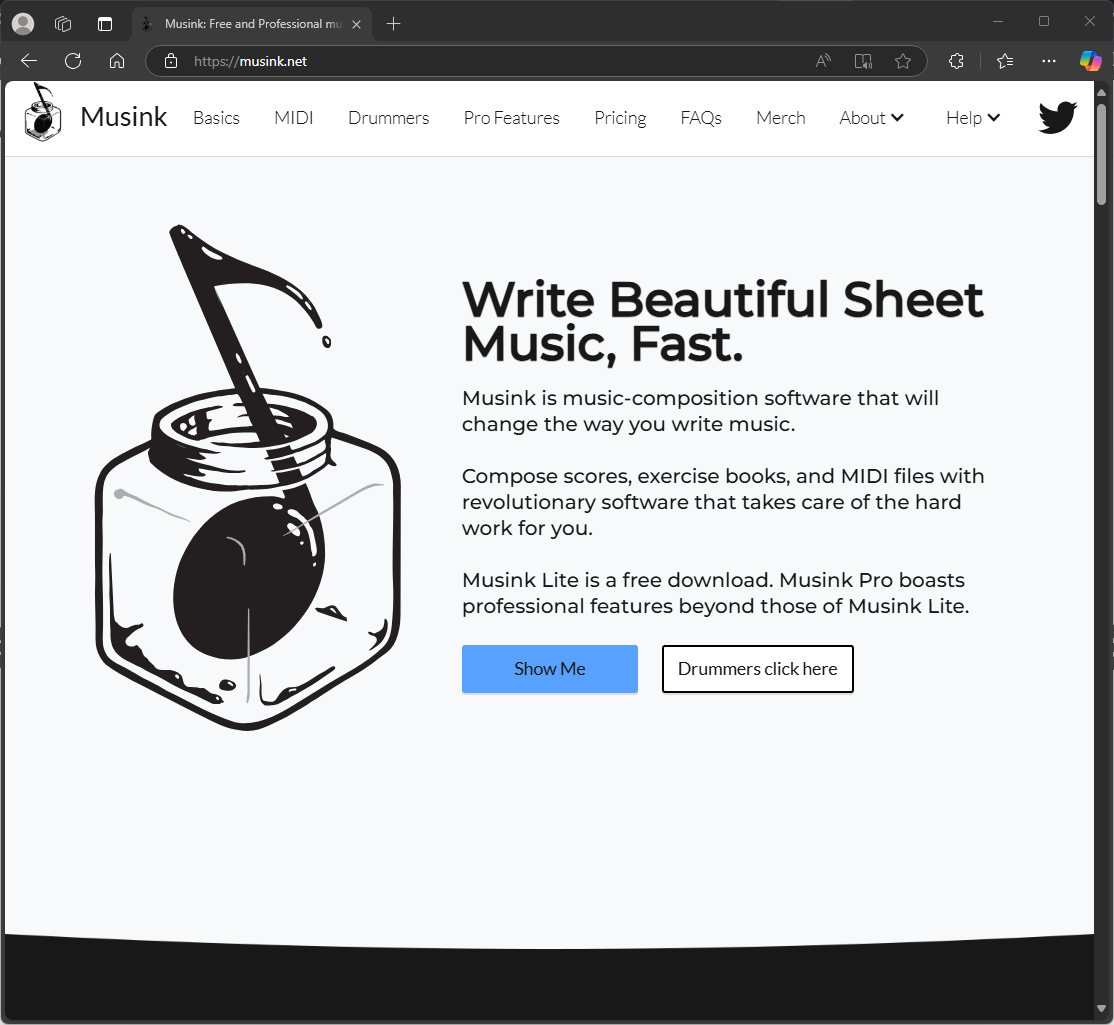The image size is (1114, 1025).
Task: Open the Pro Features nav link
Action: coord(511,118)
